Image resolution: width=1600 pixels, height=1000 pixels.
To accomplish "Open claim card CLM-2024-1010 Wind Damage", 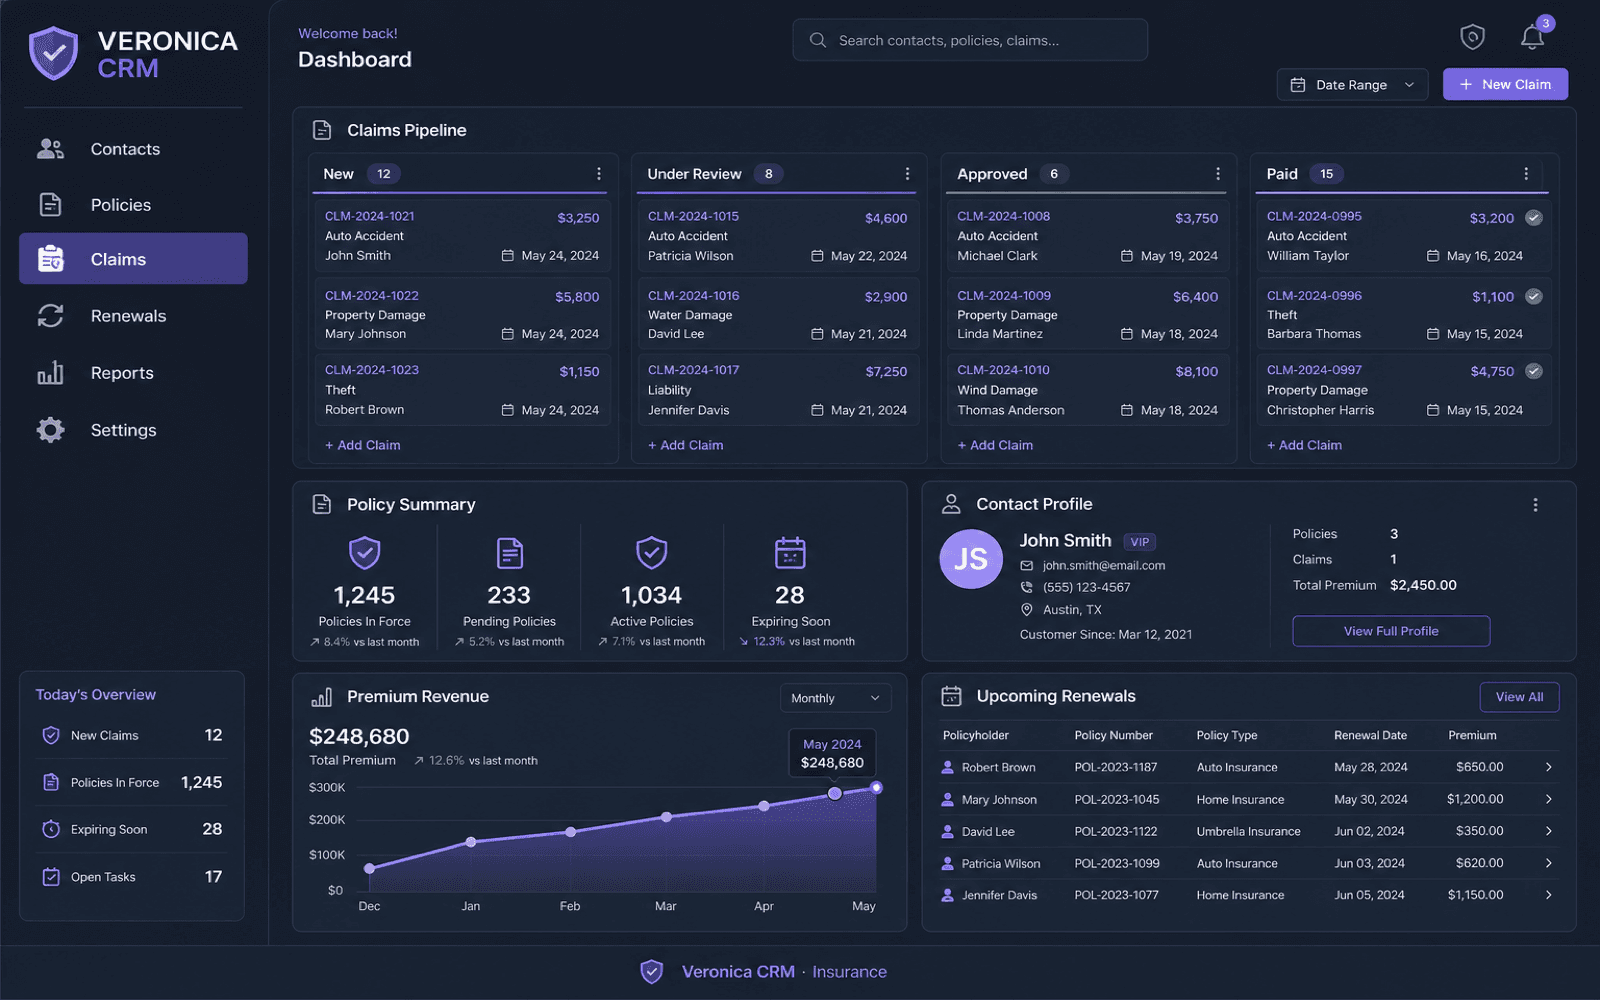I will [x=1088, y=390].
